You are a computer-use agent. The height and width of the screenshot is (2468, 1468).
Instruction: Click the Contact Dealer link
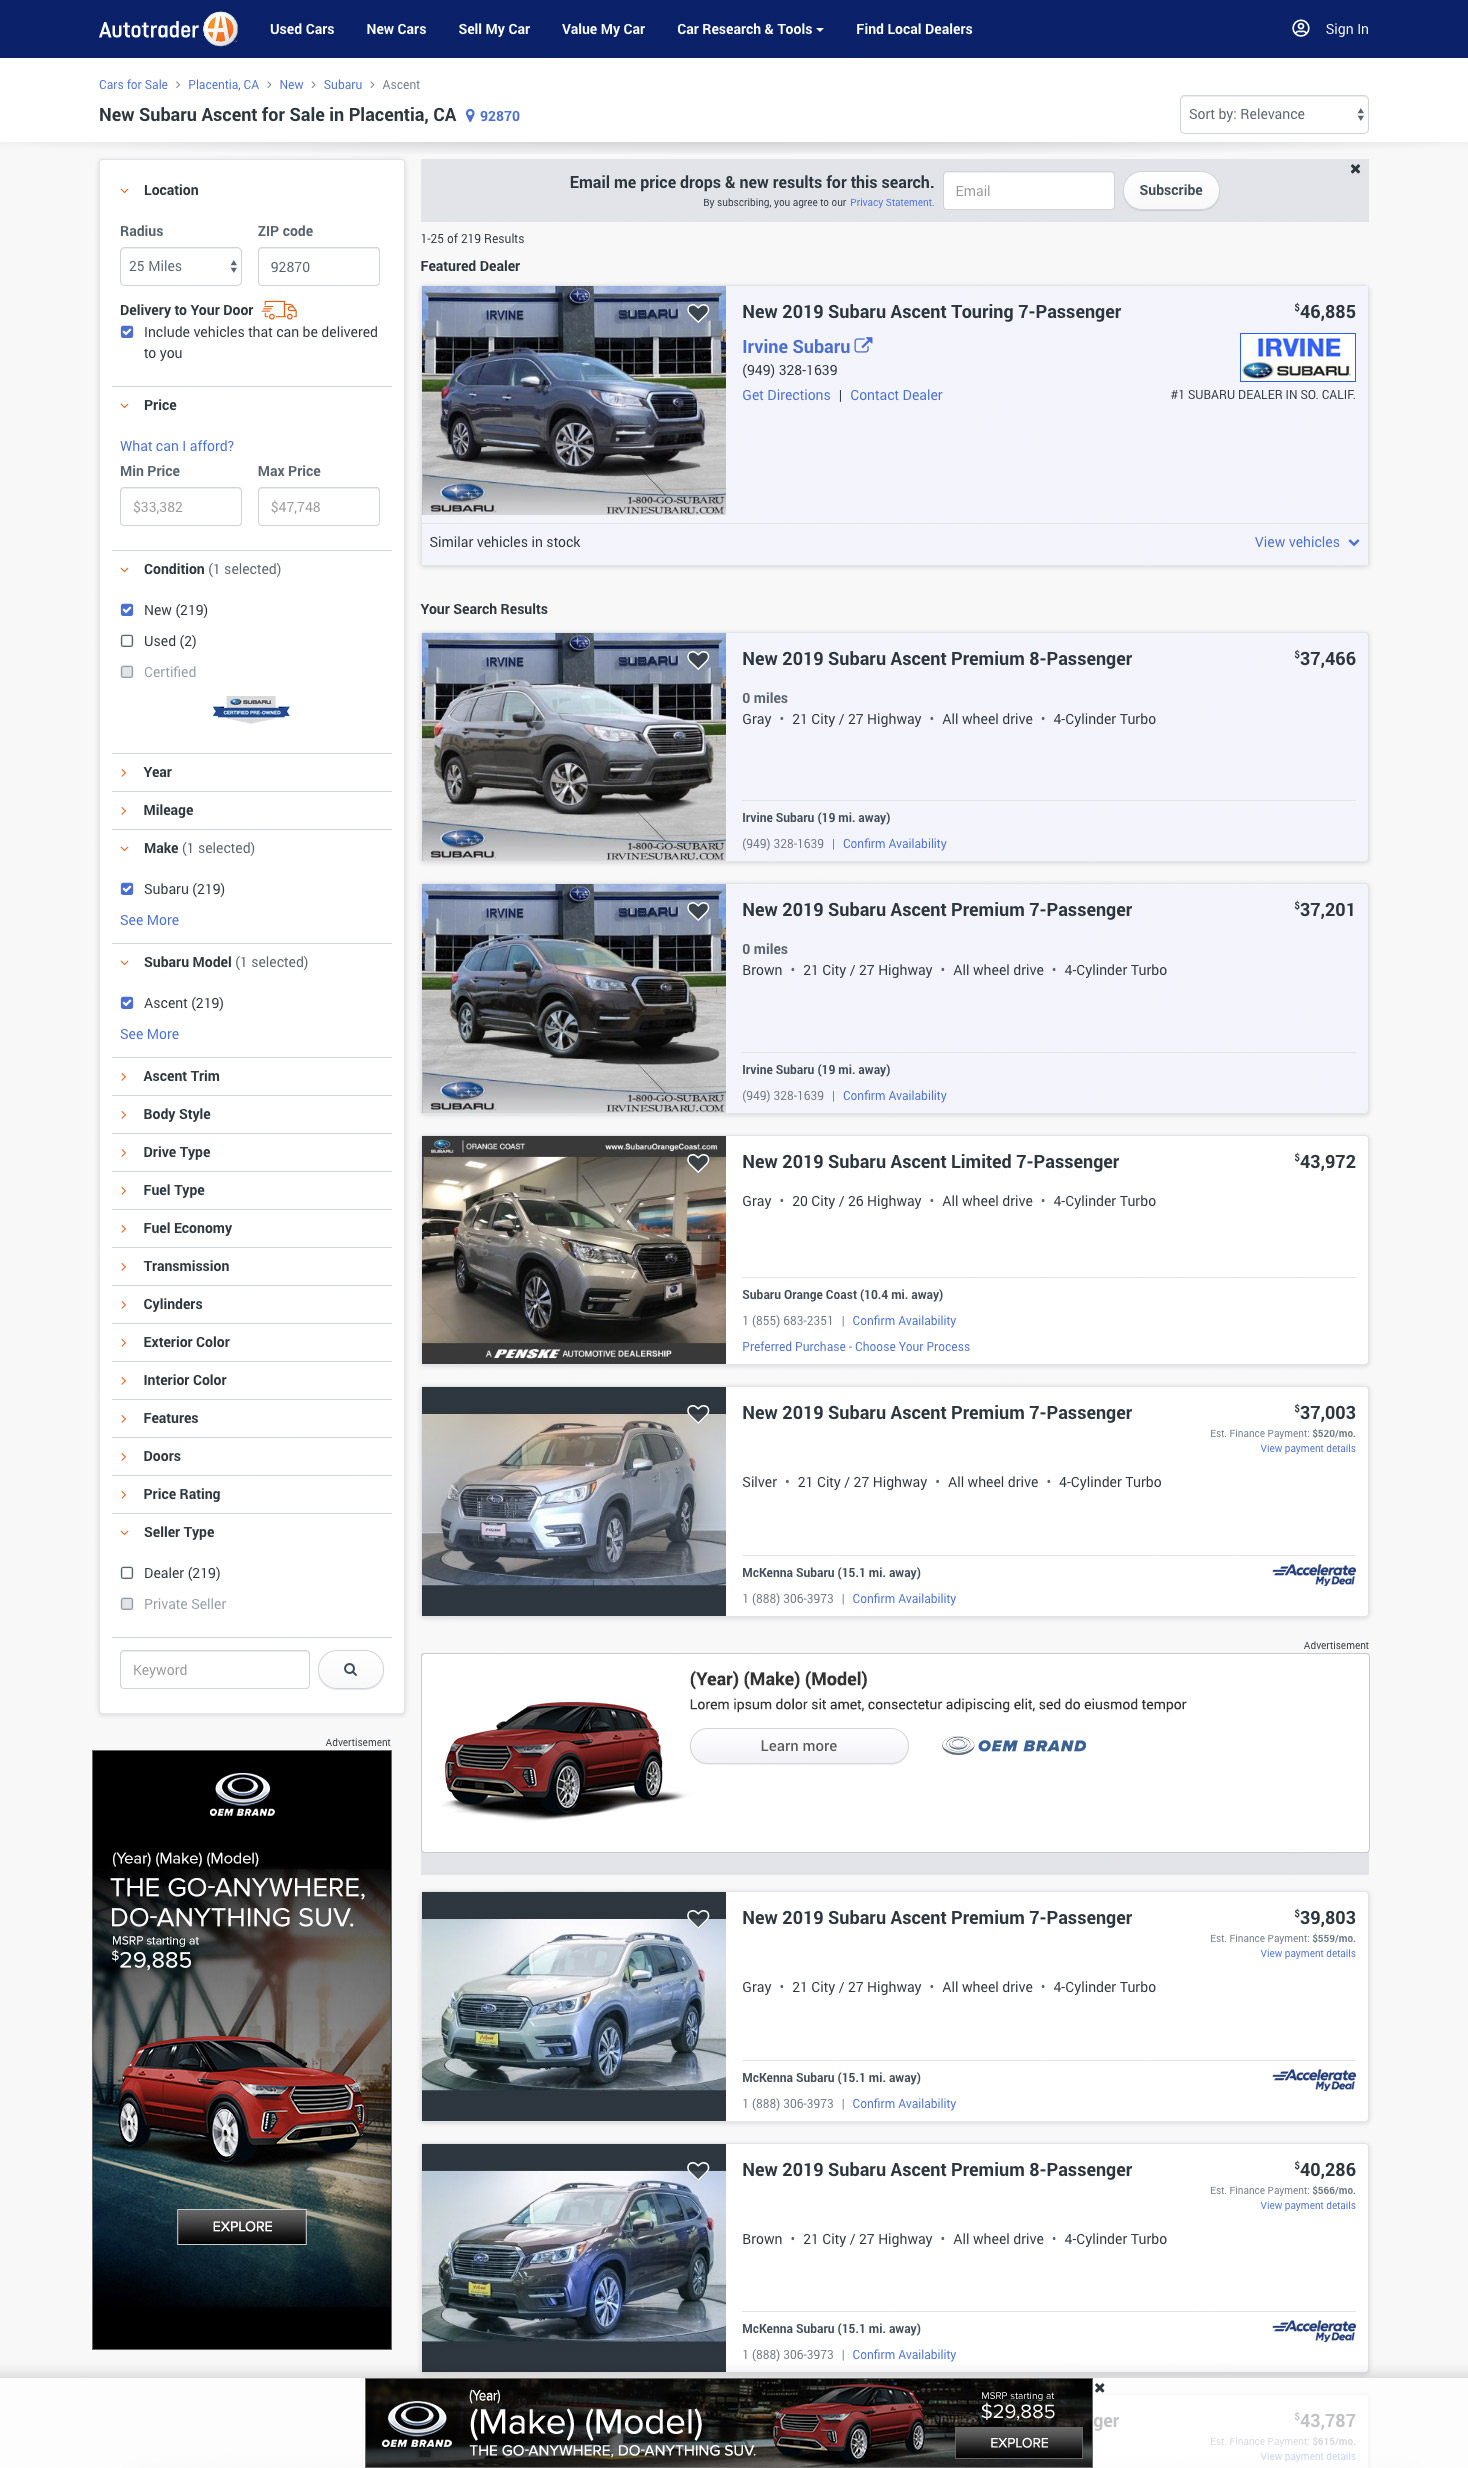896,395
